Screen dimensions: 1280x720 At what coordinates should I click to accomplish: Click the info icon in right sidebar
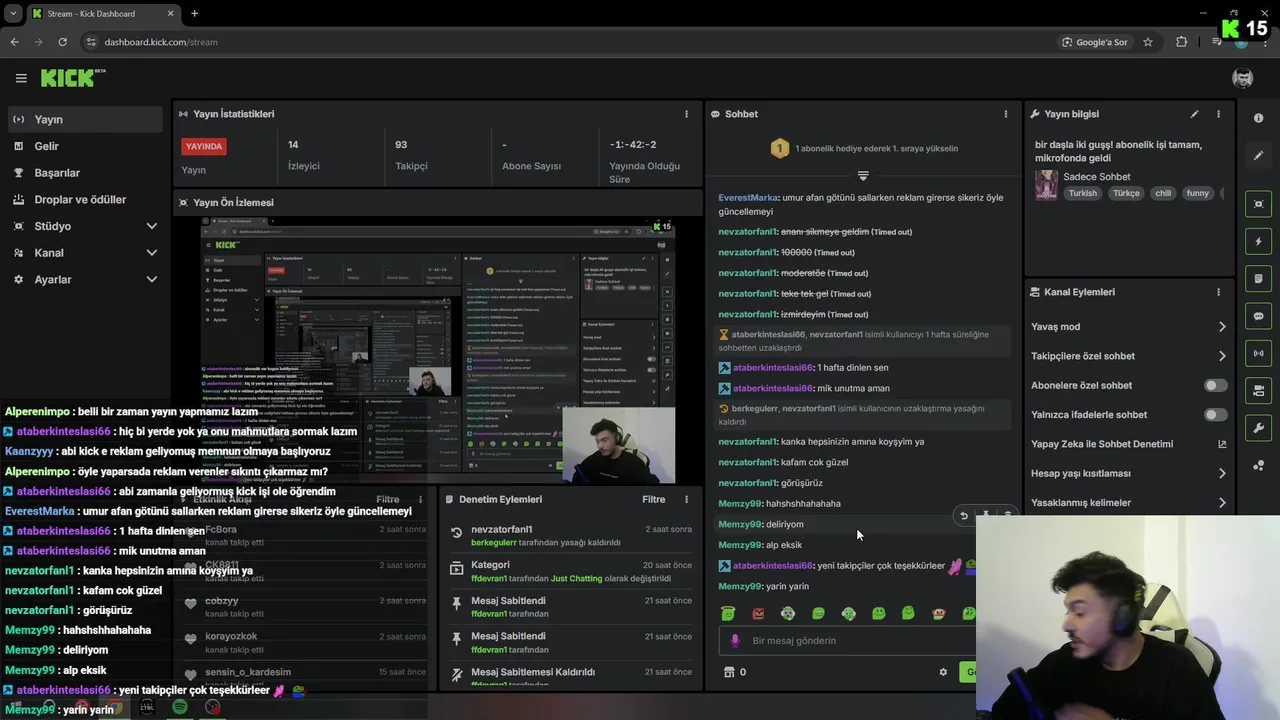click(1258, 118)
